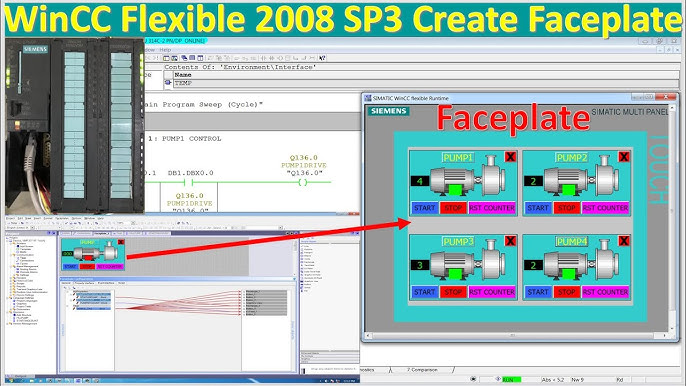Screen dimensions: 686x386
Task: Close the PUMP1 faceplate with X
Action: pos(510,157)
